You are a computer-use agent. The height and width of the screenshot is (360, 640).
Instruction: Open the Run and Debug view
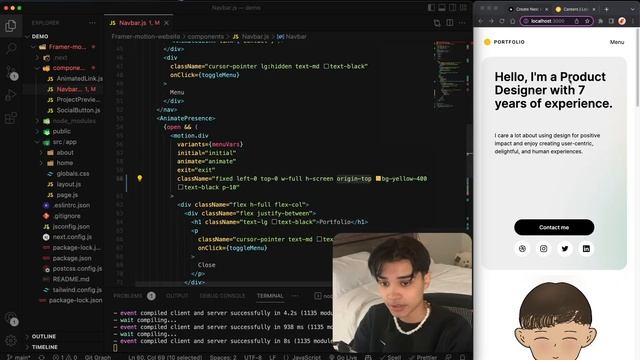click(11, 95)
